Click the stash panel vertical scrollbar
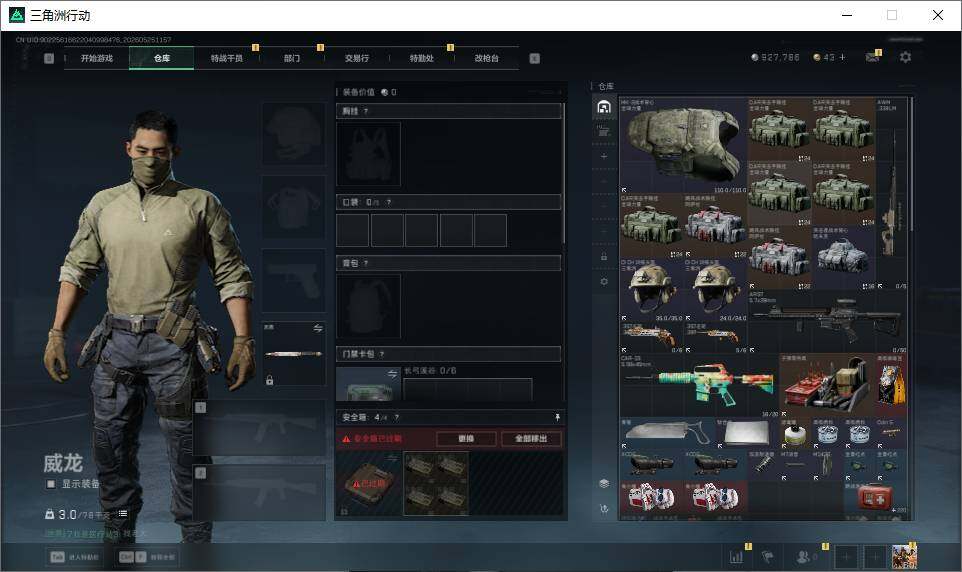 (x=911, y=164)
